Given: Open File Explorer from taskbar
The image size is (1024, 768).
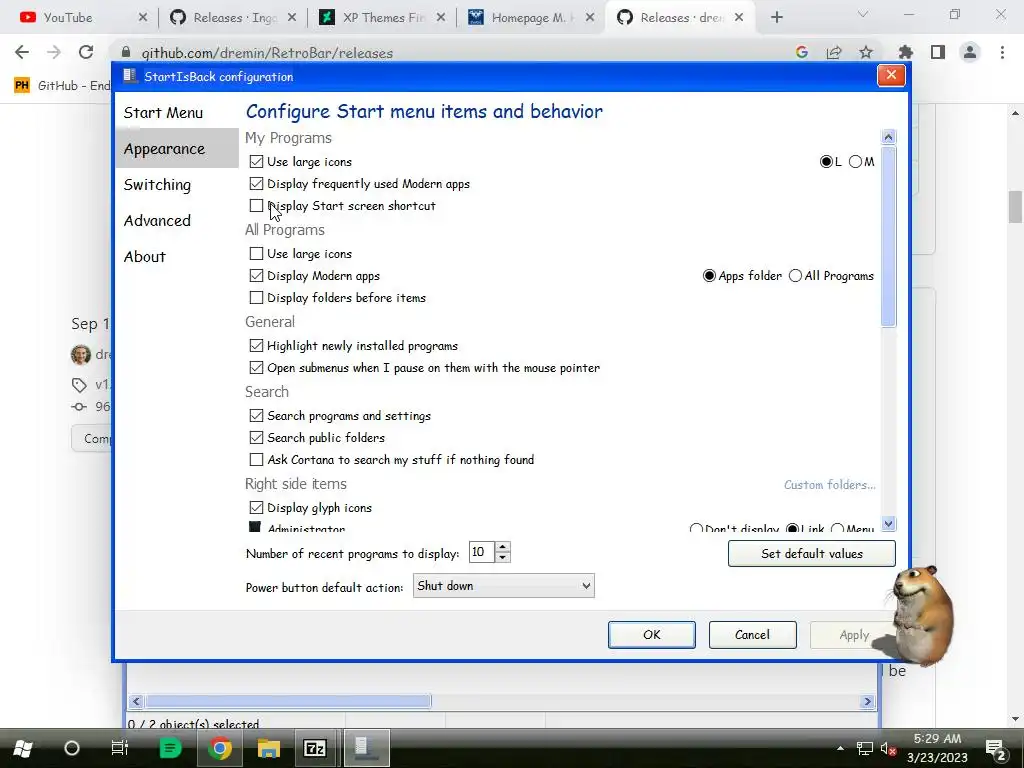Looking at the screenshot, I should click(268, 748).
